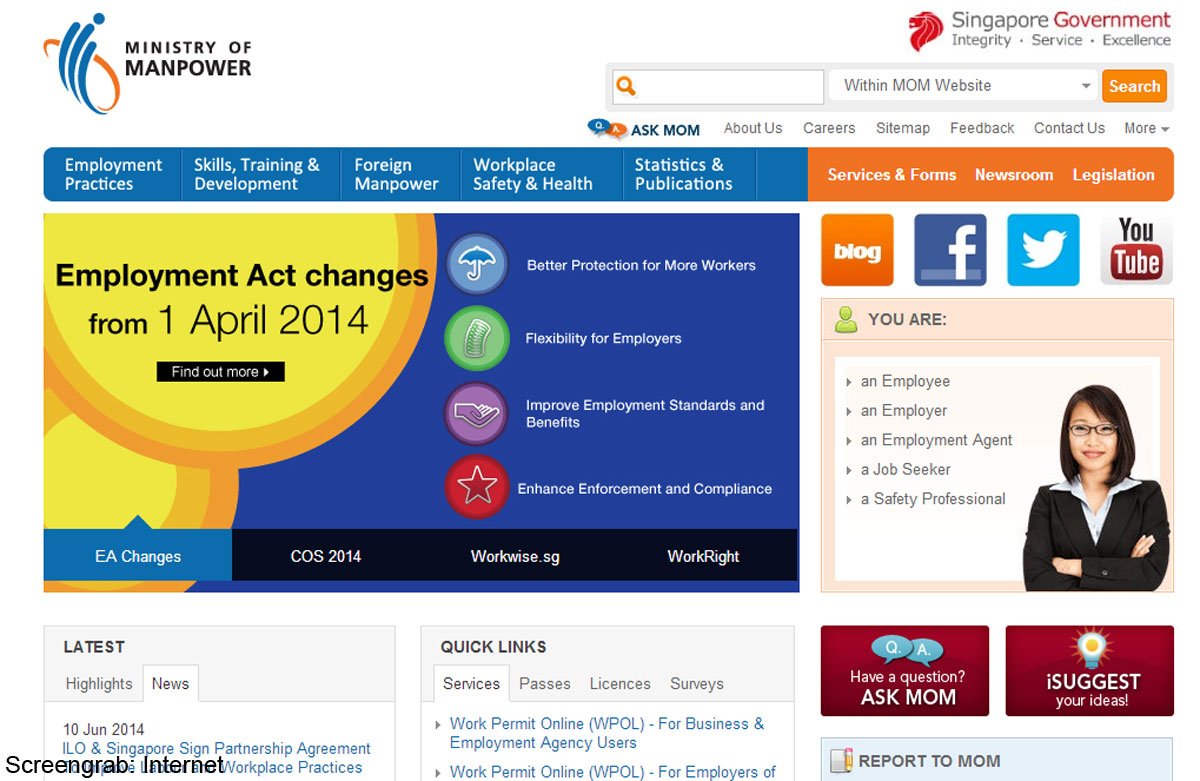The width and height of the screenshot is (1200, 781).
Task: Select the red star Enhance Enforcement icon
Action: (477, 487)
